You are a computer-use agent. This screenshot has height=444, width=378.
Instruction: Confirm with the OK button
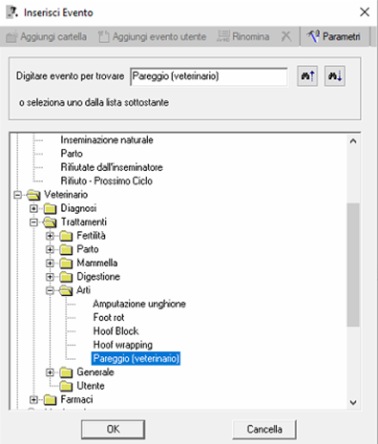(x=113, y=429)
